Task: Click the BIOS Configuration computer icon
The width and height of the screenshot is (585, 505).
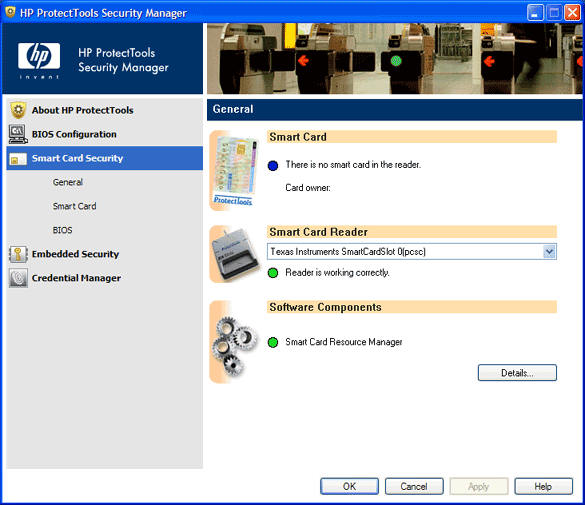Action: [18, 134]
